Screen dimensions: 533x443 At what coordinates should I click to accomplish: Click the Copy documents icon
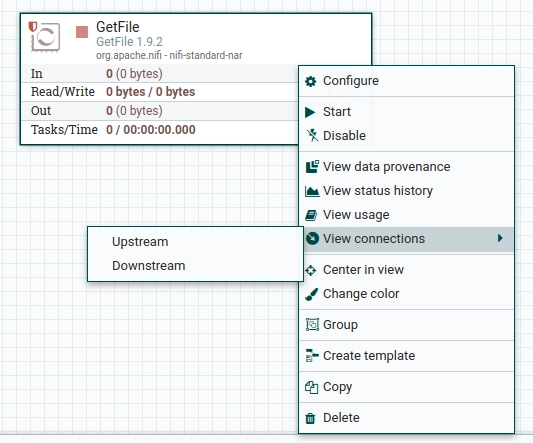pyautogui.click(x=311, y=387)
